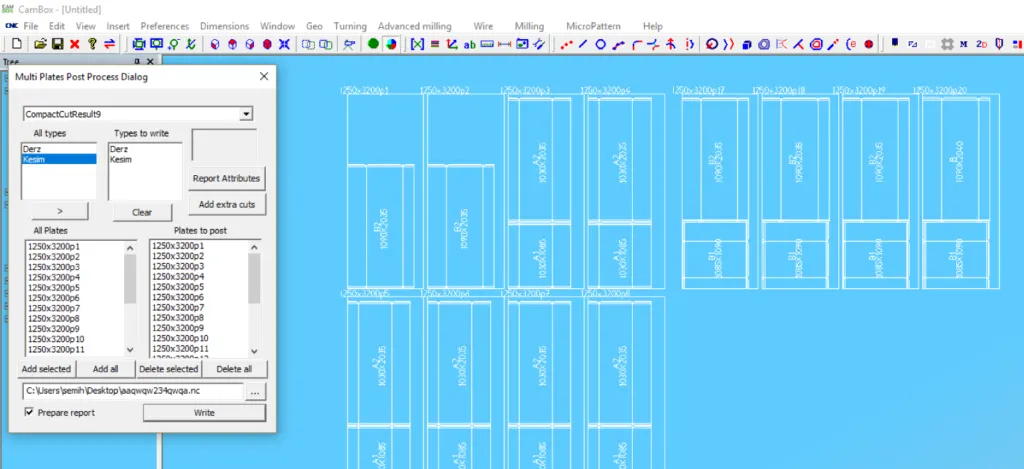This screenshot has height=469, width=1024.
Task: Click the Delete all button
Action: [x=234, y=369]
